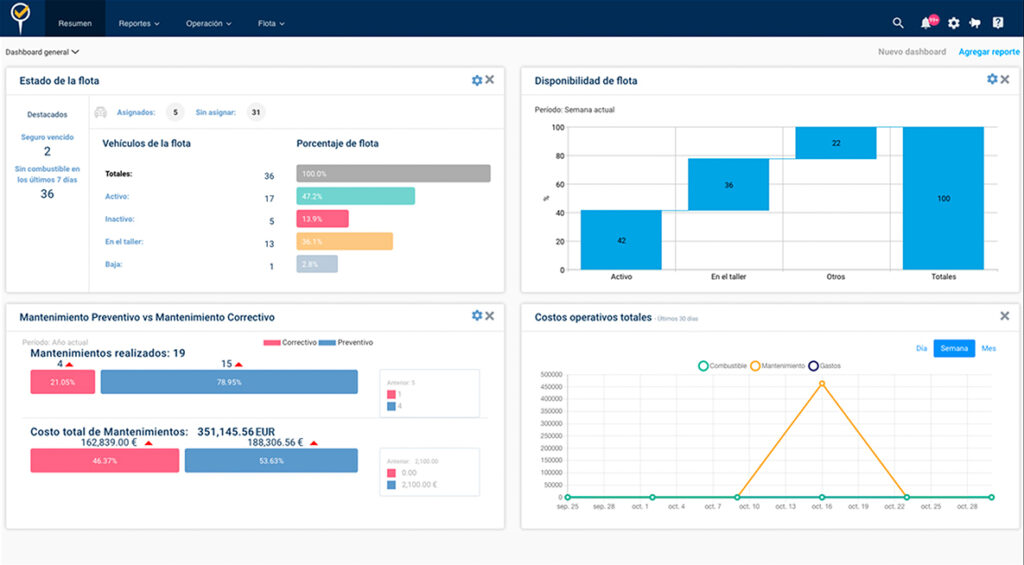
Task: Open Disponibilidad de flota widget settings gear
Action: 992,79
